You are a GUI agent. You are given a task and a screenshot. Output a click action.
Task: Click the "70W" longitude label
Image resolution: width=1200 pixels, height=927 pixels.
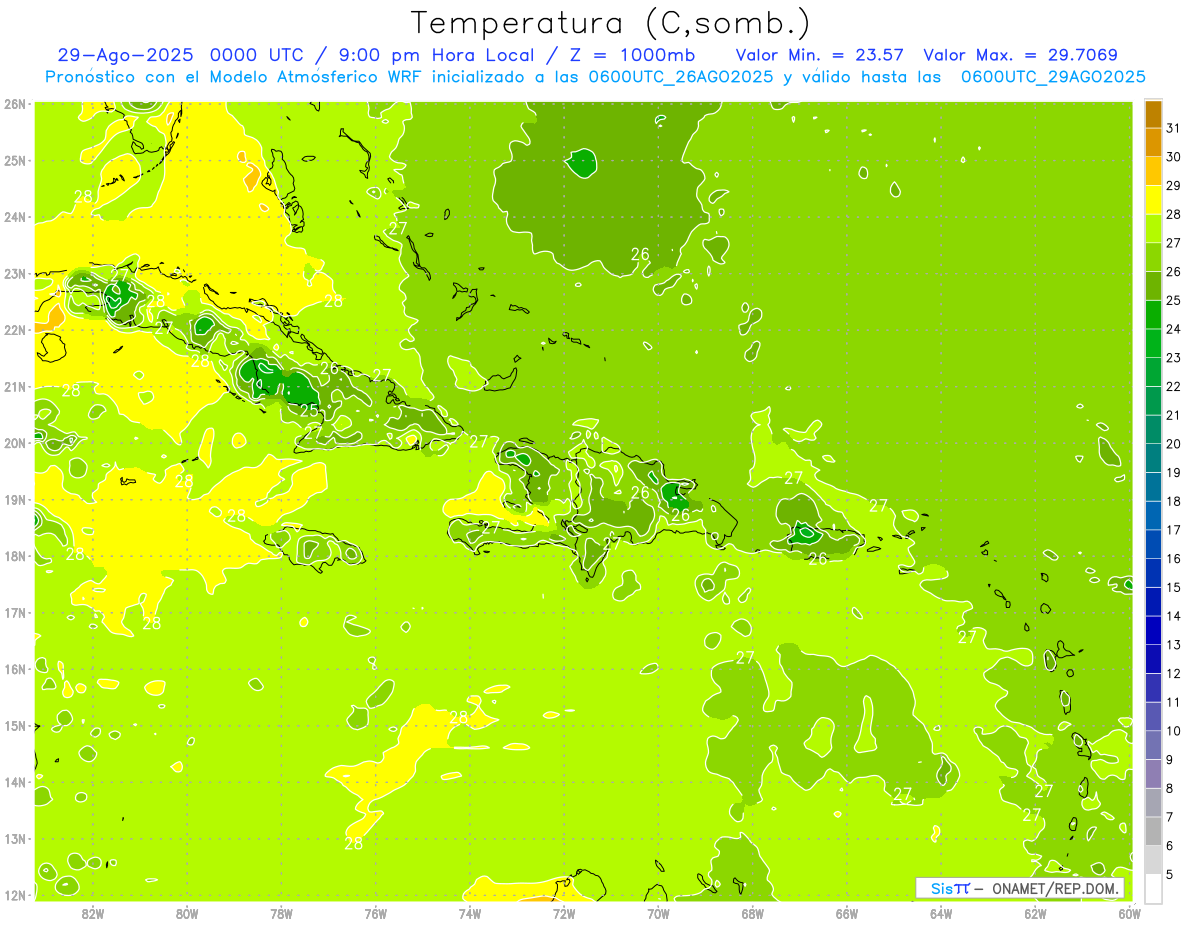(x=658, y=912)
